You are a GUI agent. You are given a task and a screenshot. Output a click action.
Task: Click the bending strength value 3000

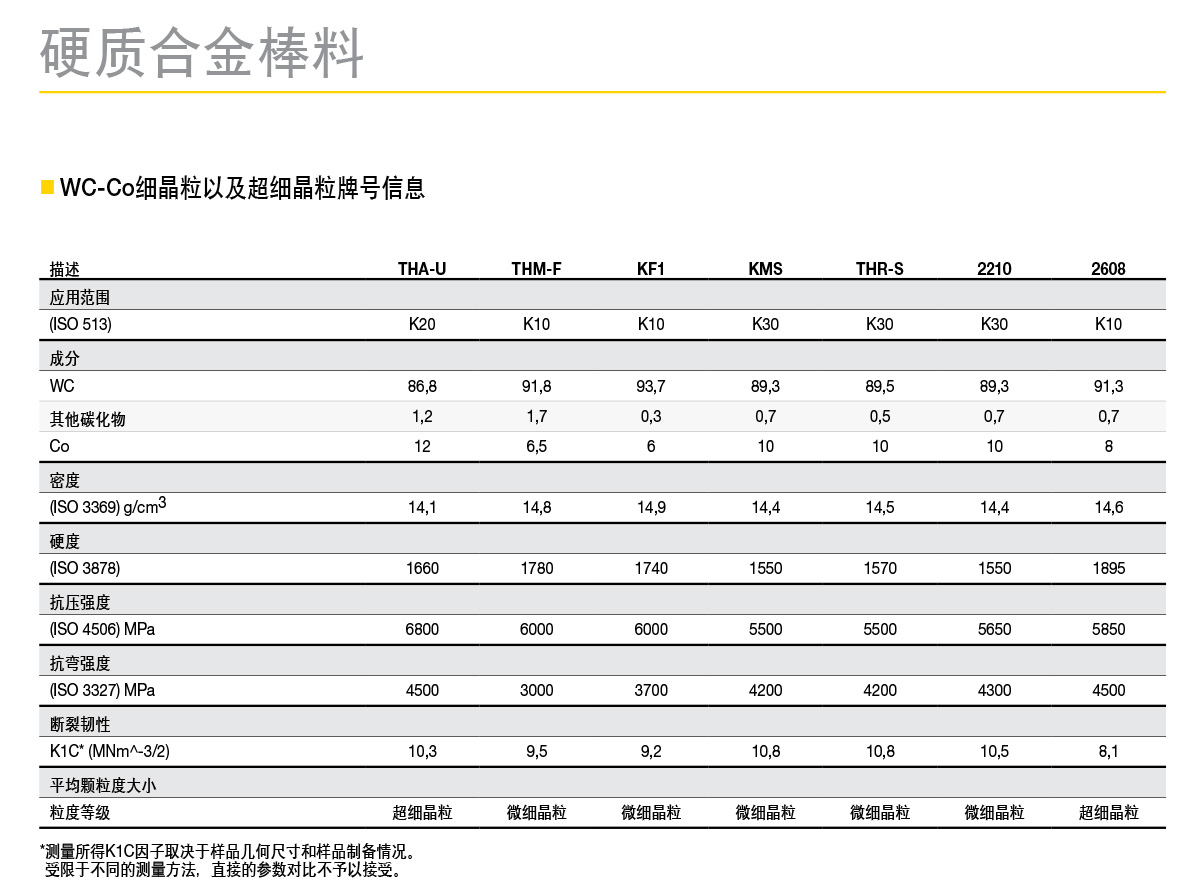pyautogui.click(x=537, y=690)
